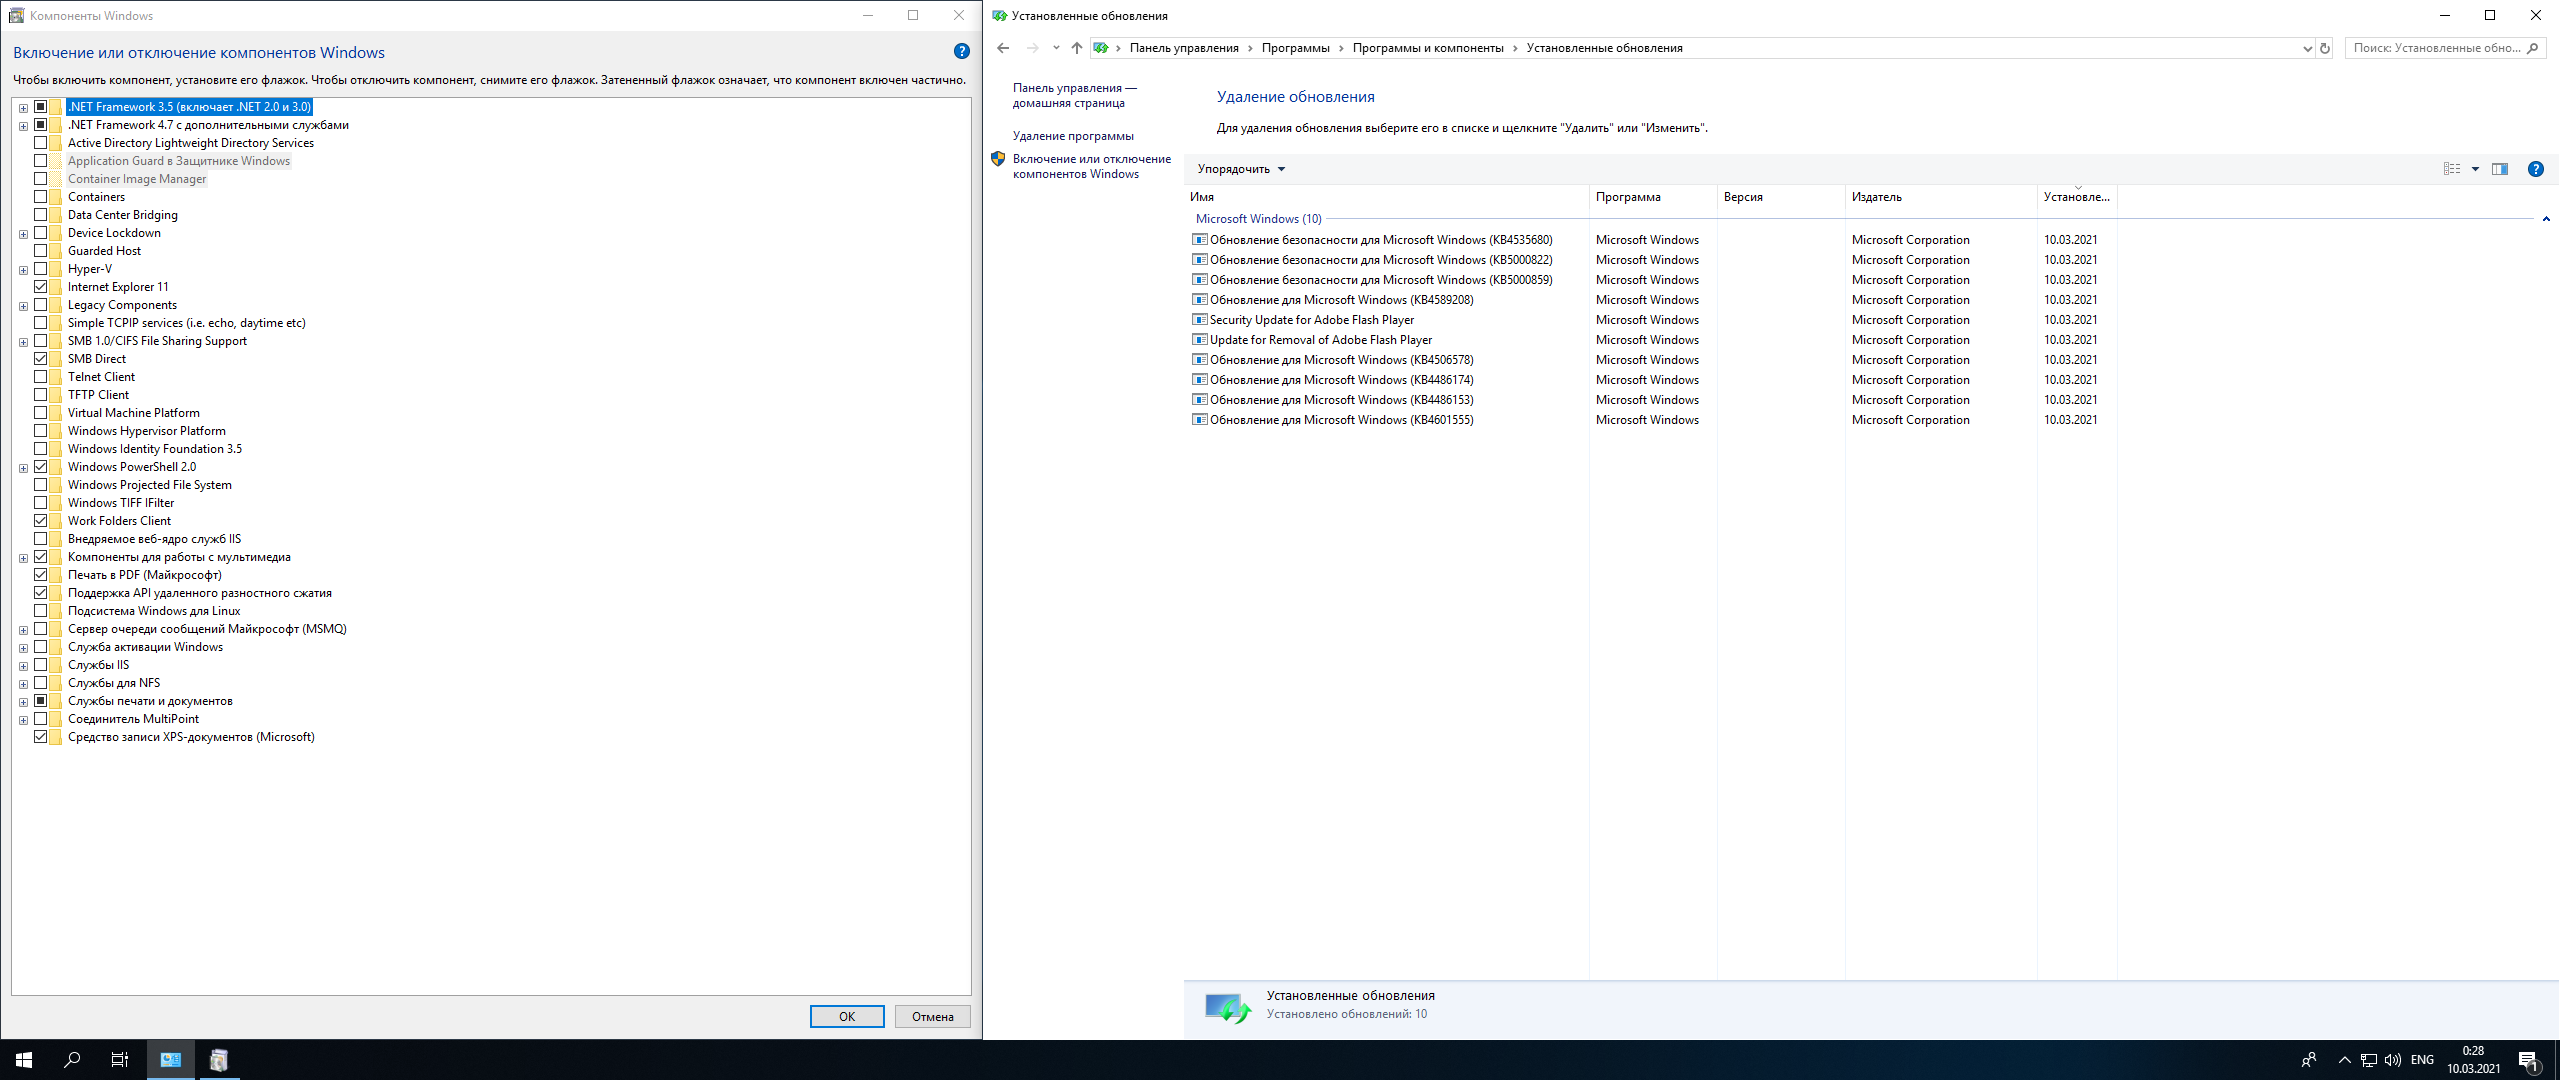Sort by Программа column header
This screenshot has height=1080, width=2560.
tap(1653, 197)
